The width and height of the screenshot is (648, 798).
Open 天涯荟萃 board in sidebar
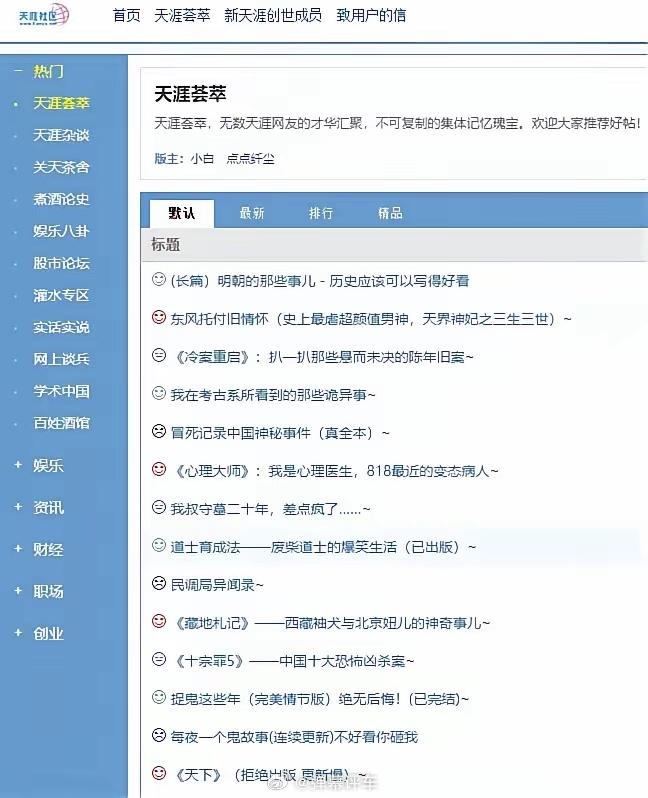point(62,103)
